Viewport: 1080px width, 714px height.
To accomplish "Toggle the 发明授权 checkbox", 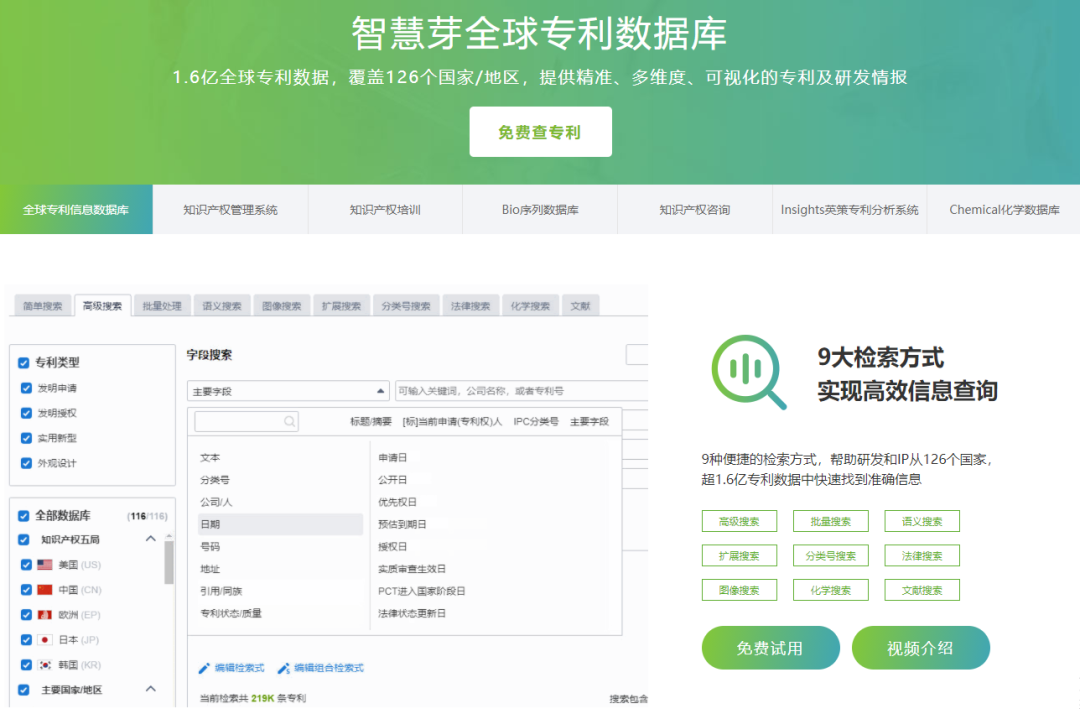I will (26, 412).
